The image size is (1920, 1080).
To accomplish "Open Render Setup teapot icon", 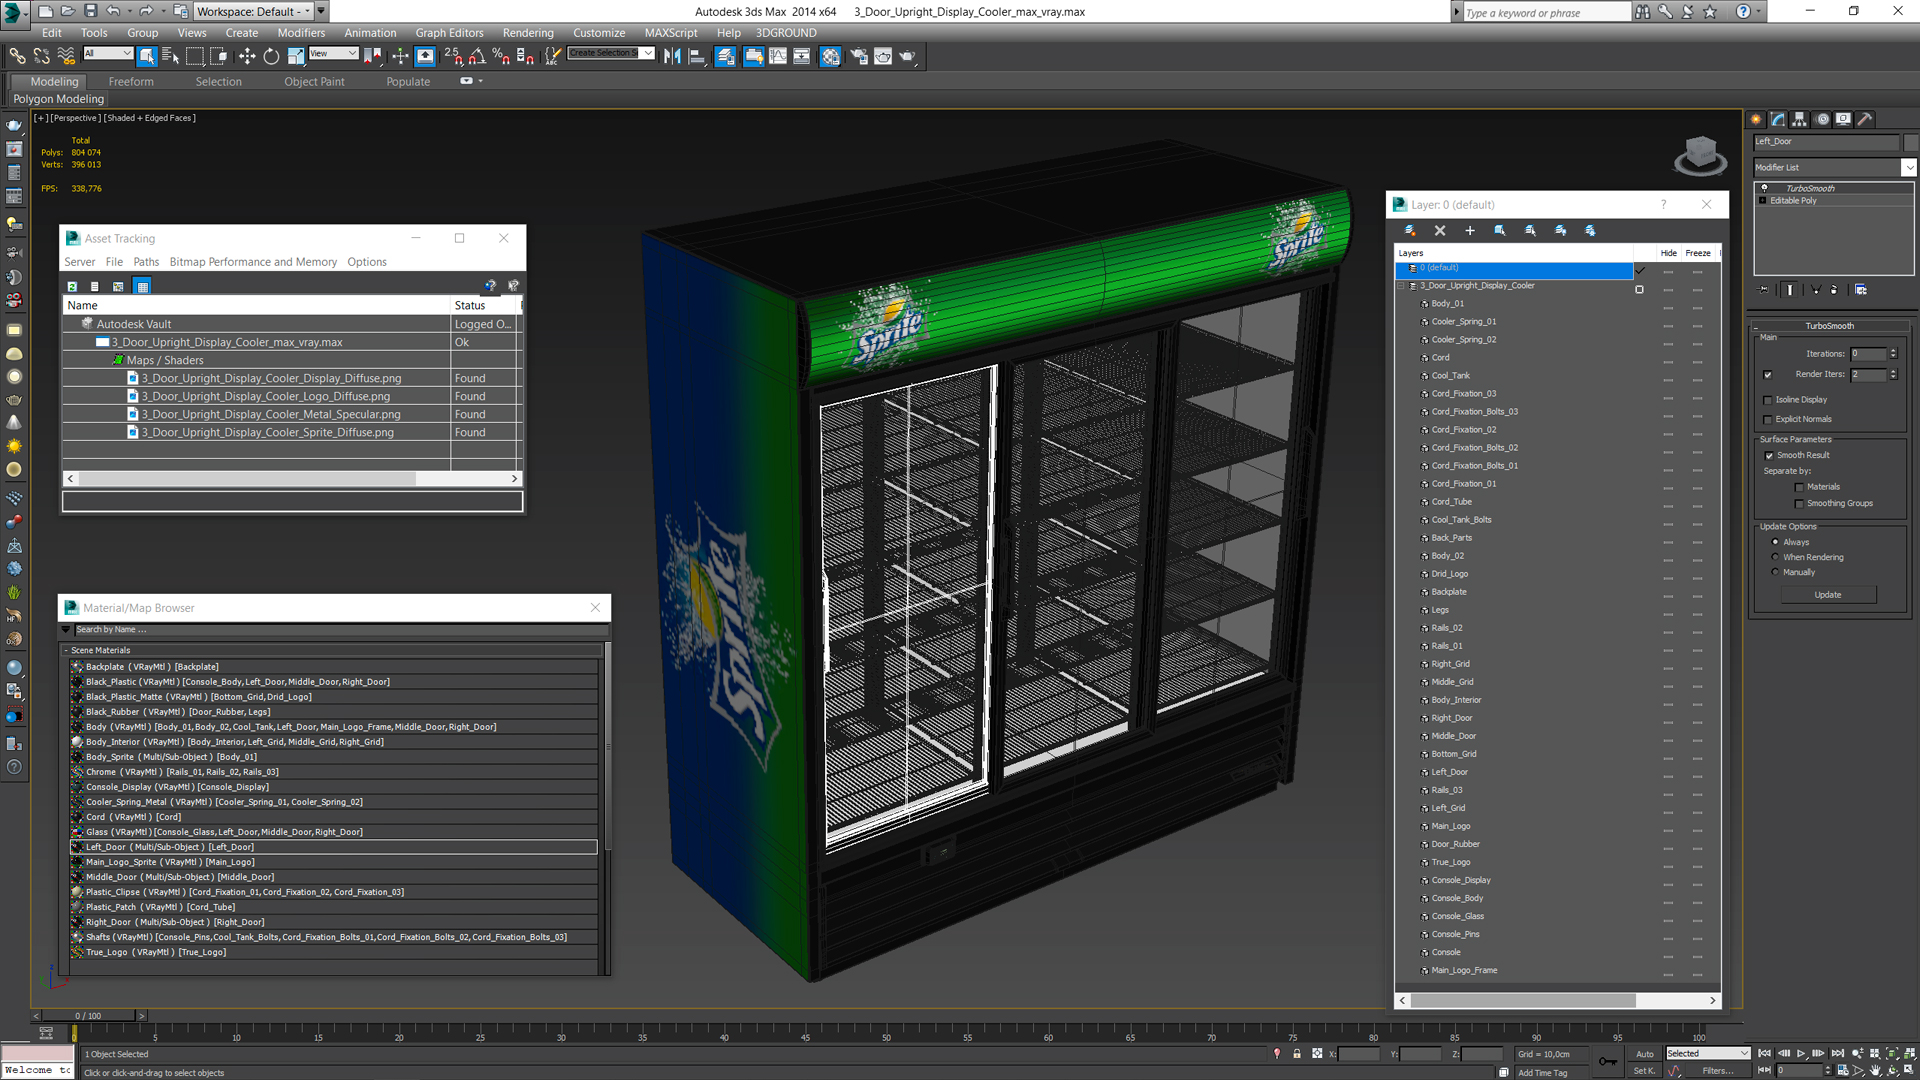I will click(858, 56).
